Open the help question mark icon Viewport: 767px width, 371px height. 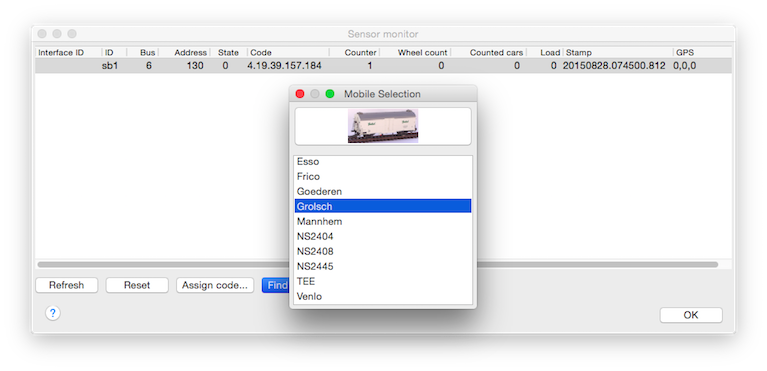coord(53,313)
